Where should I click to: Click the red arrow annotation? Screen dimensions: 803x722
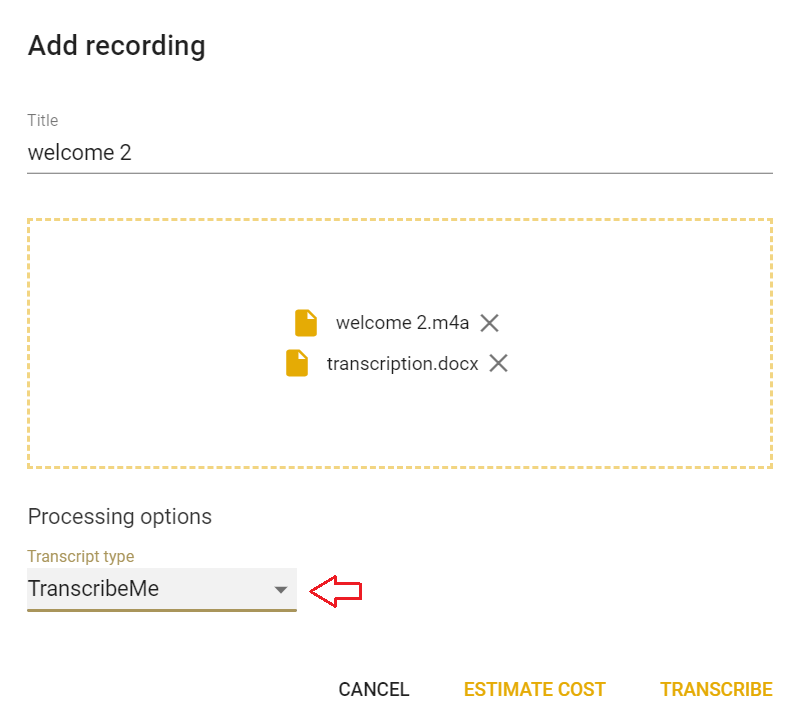point(335,591)
